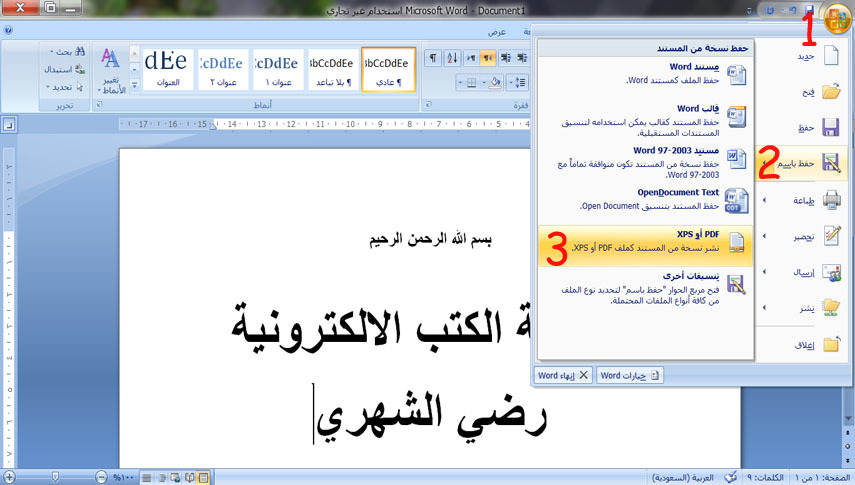This screenshot has width=855, height=485.
Task: Click the Open folder icon (فتح)
Action: pyautogui.click(x=830, y=91)
